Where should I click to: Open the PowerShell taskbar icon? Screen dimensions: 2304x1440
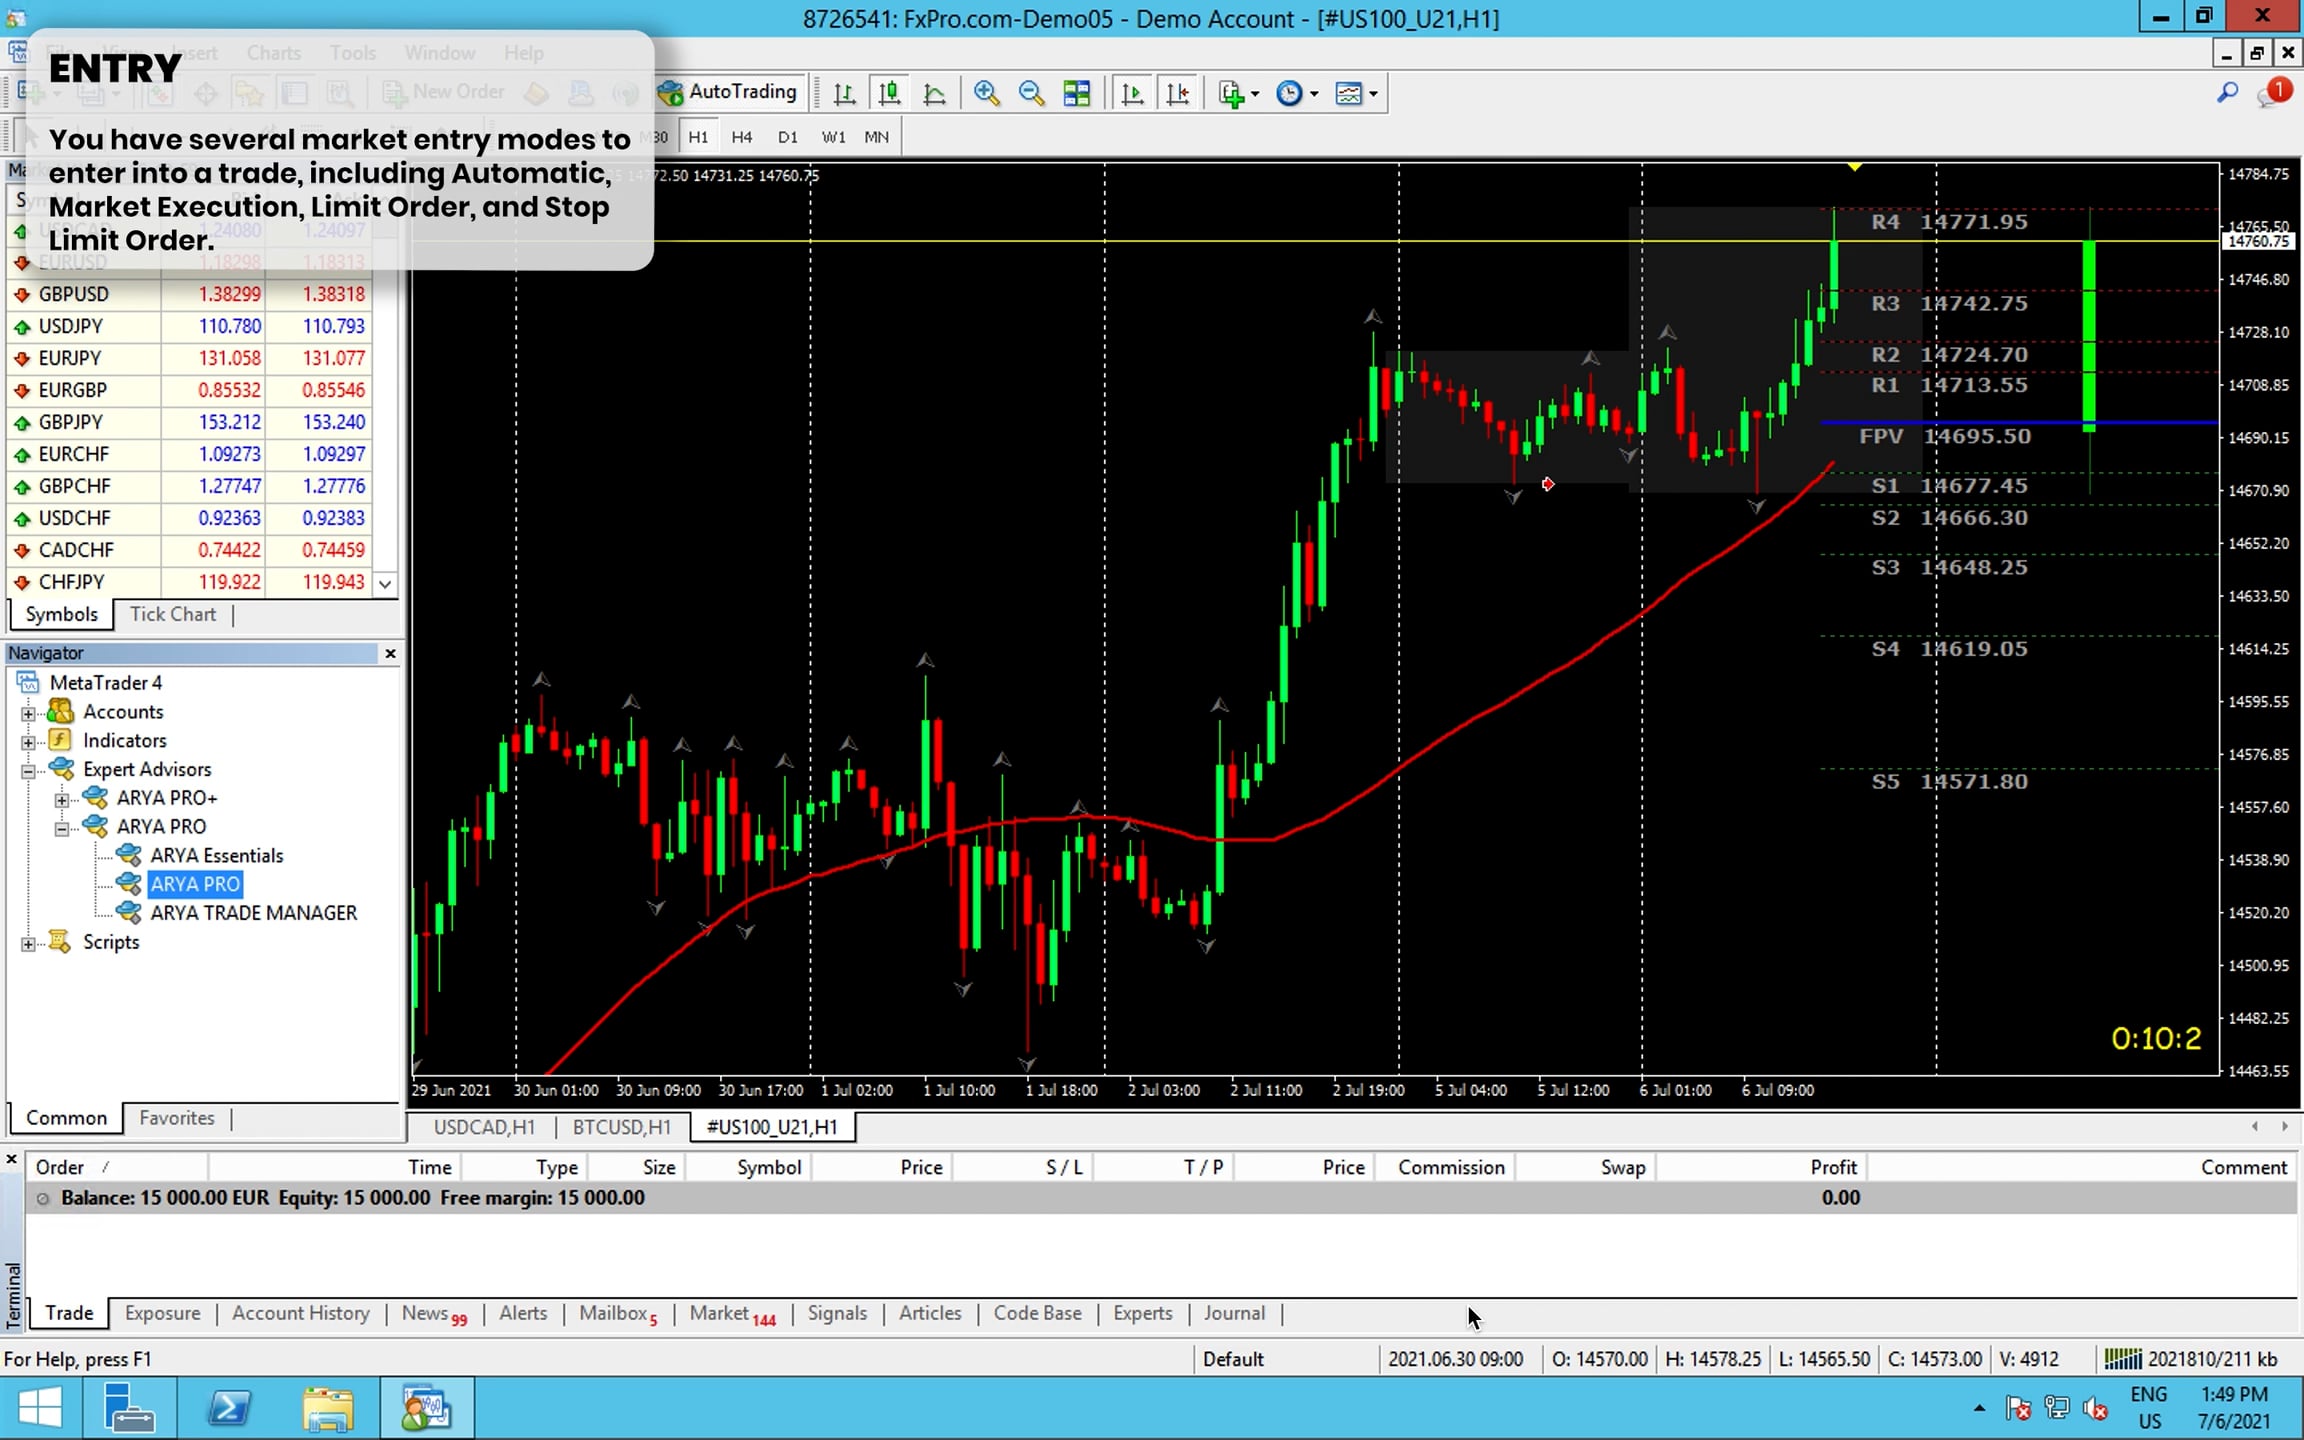[229, 1408]
